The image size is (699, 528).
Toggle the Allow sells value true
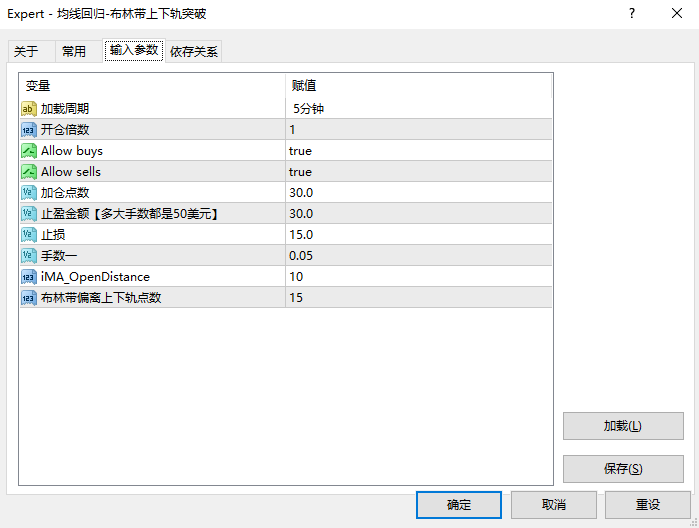pyautogui.click(x=300, y=171)
